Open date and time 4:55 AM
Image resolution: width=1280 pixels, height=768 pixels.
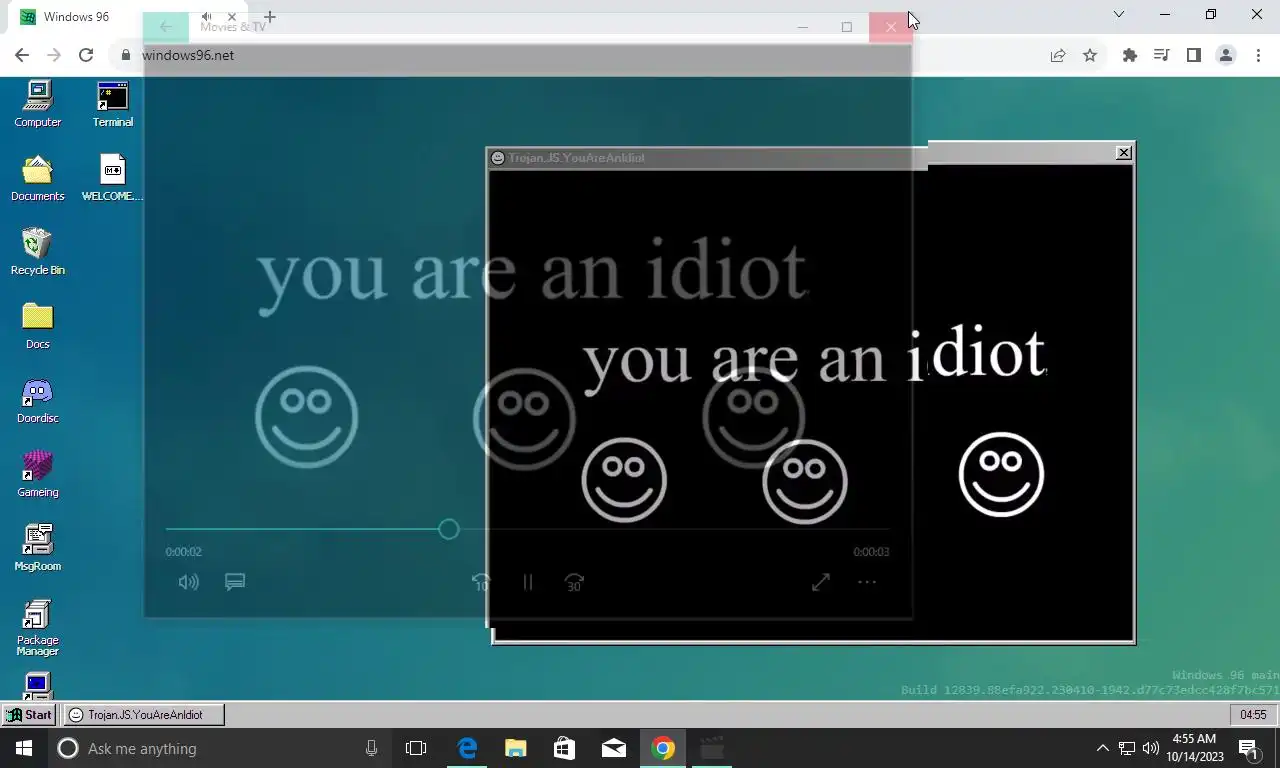1194,748
